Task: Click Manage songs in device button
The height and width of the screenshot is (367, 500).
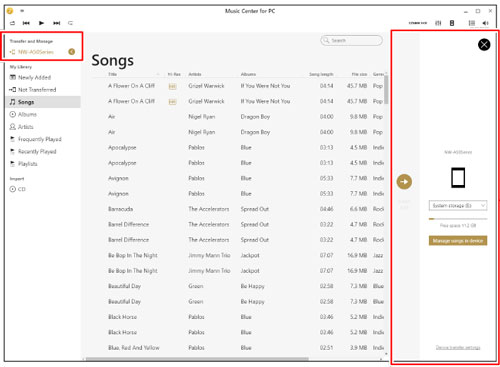Action: 458,241
